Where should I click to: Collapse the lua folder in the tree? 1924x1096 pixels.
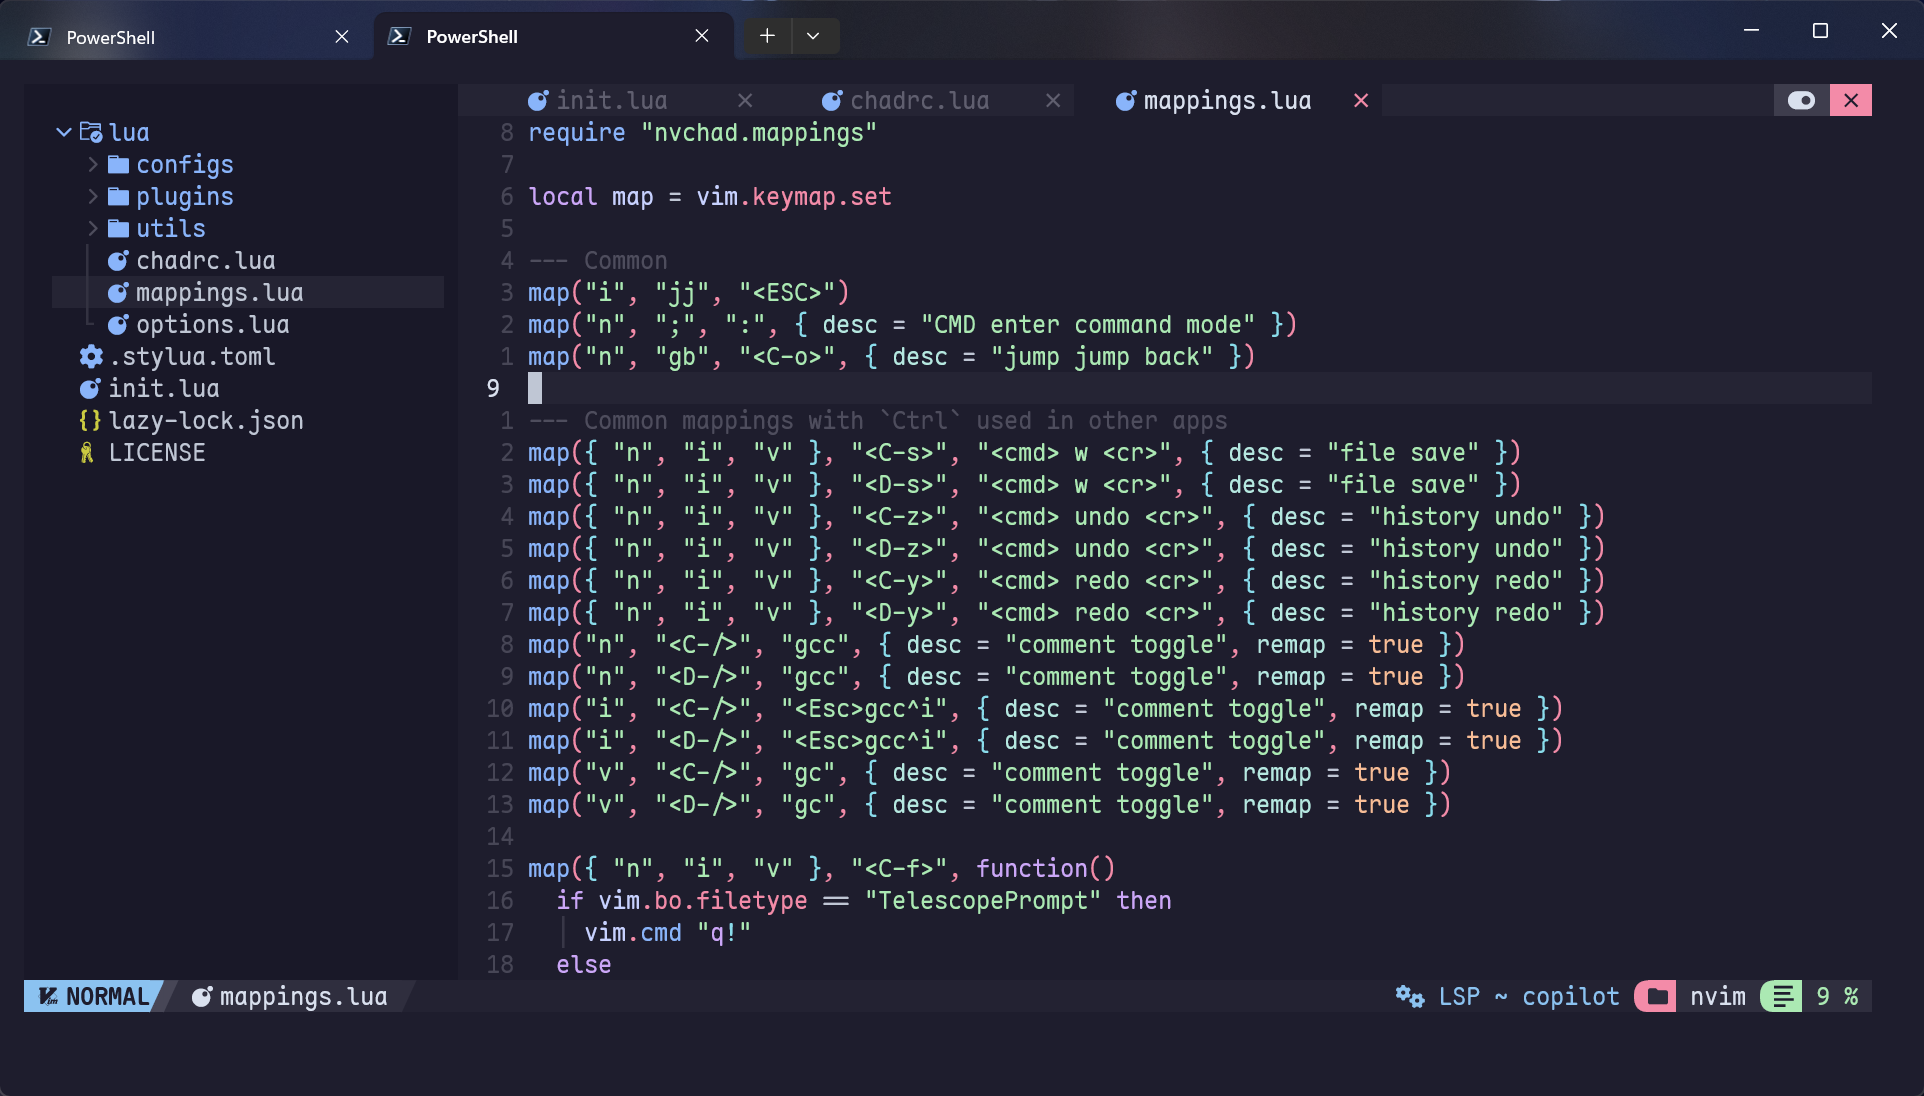coord(64,132)
